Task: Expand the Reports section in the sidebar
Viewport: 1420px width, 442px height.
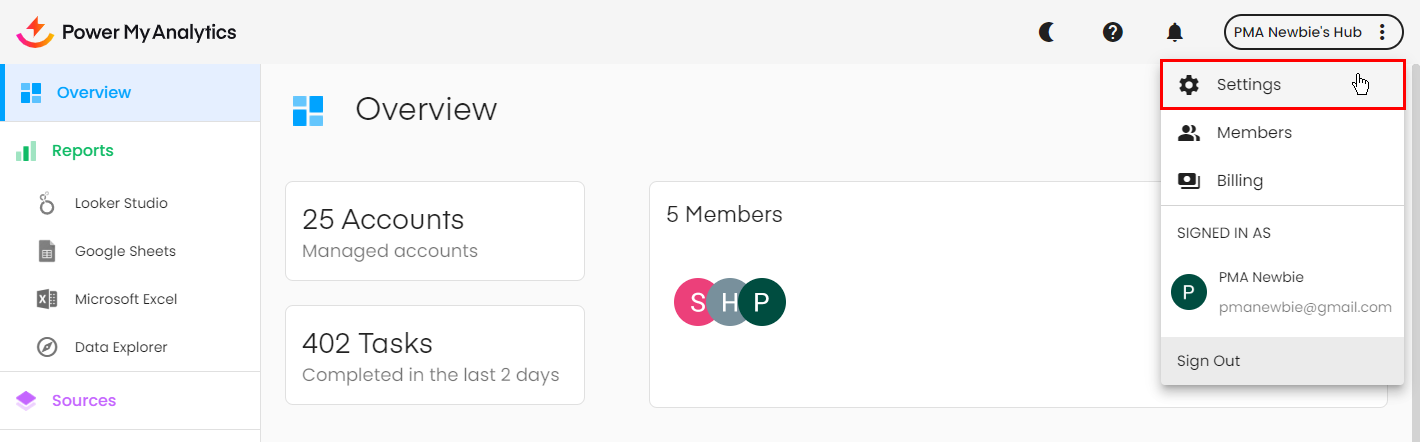Action: pos(83,151)
